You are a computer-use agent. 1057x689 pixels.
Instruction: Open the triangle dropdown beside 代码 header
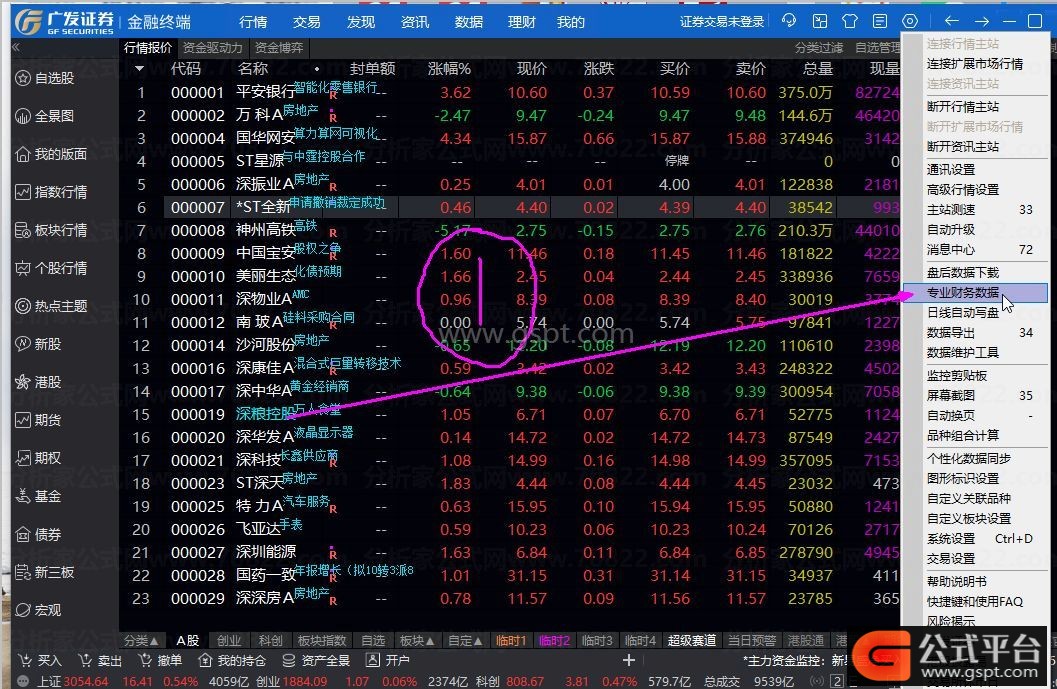point(140,69)
